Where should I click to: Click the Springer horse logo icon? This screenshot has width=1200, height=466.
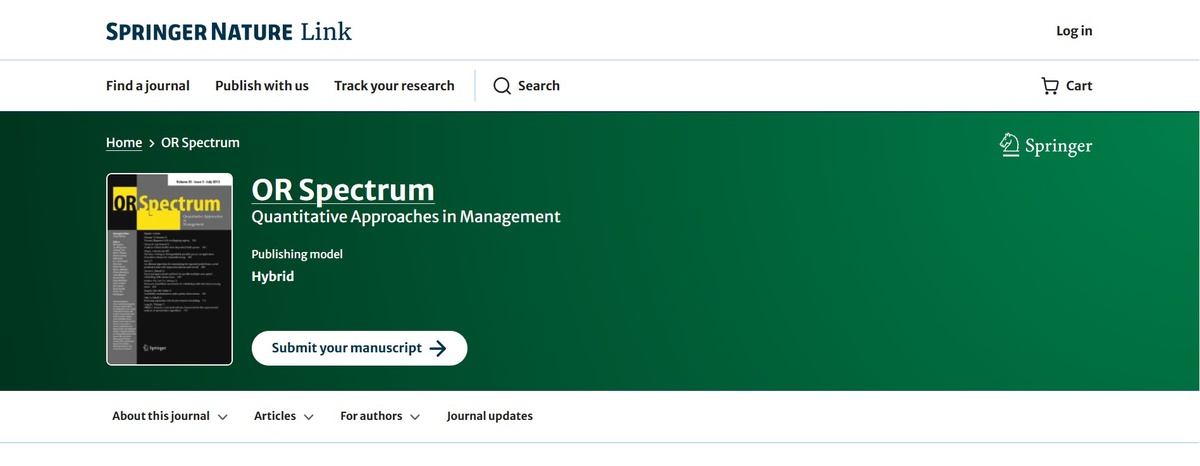1009,146
